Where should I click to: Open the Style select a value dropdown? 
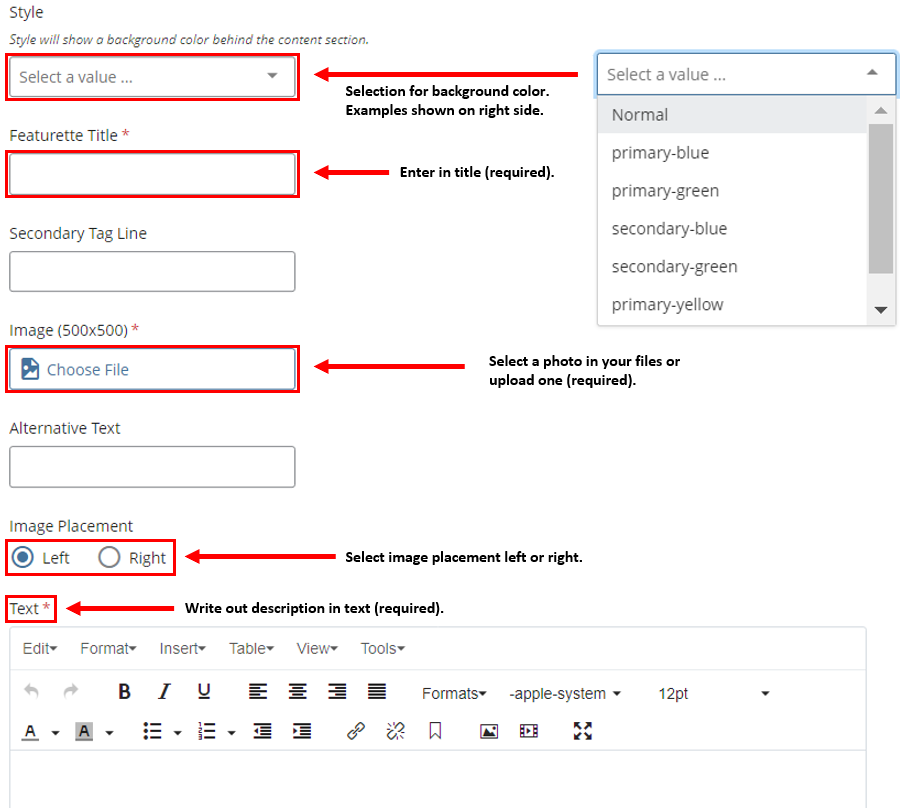click(152, 77)
